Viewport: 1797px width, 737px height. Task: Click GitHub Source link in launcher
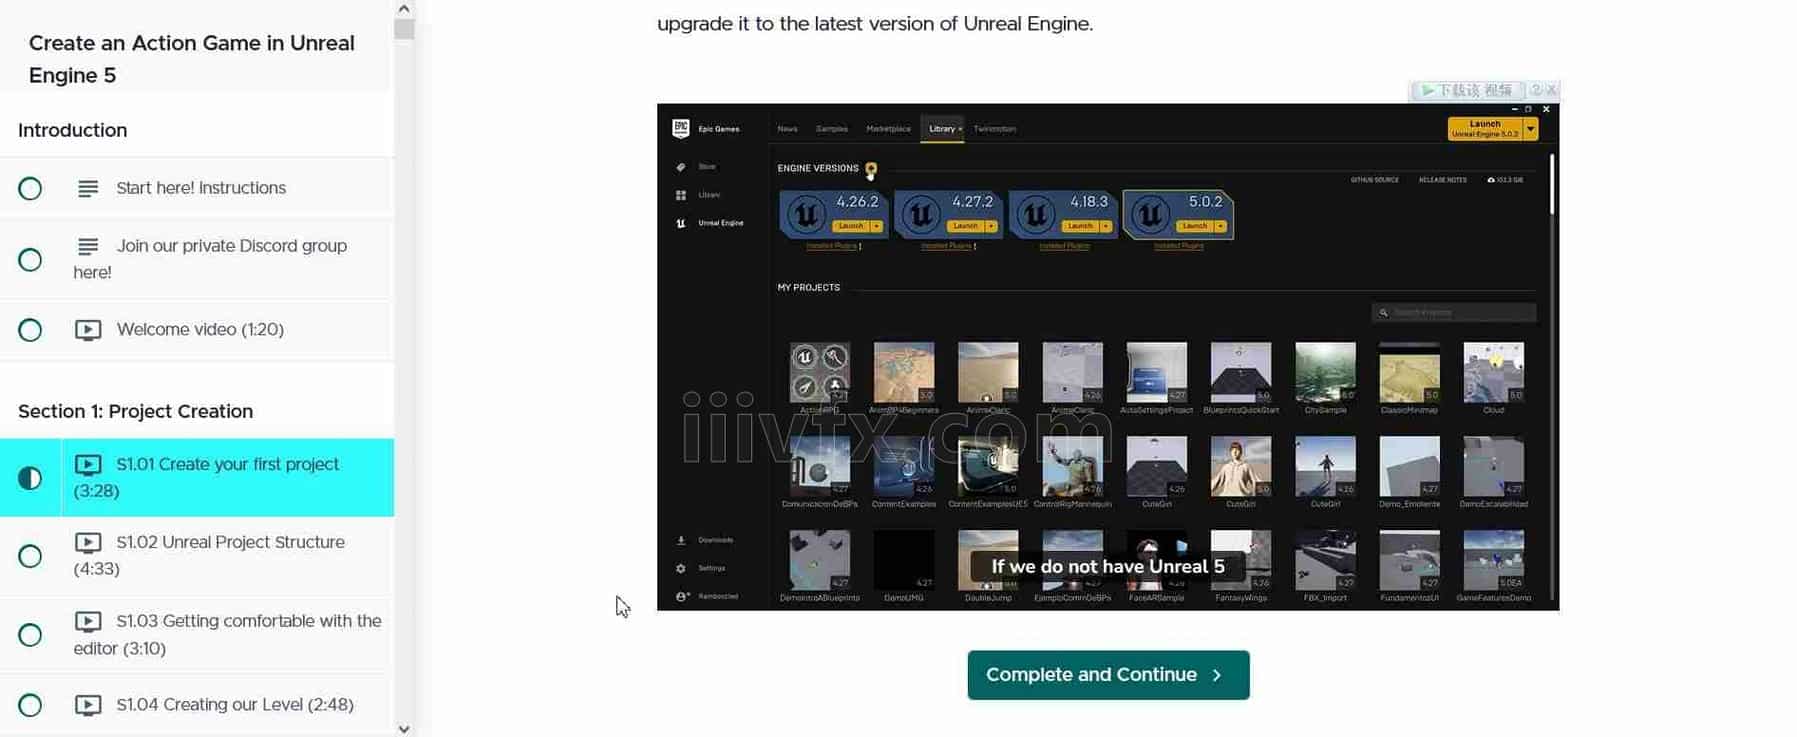[1375, 180]
